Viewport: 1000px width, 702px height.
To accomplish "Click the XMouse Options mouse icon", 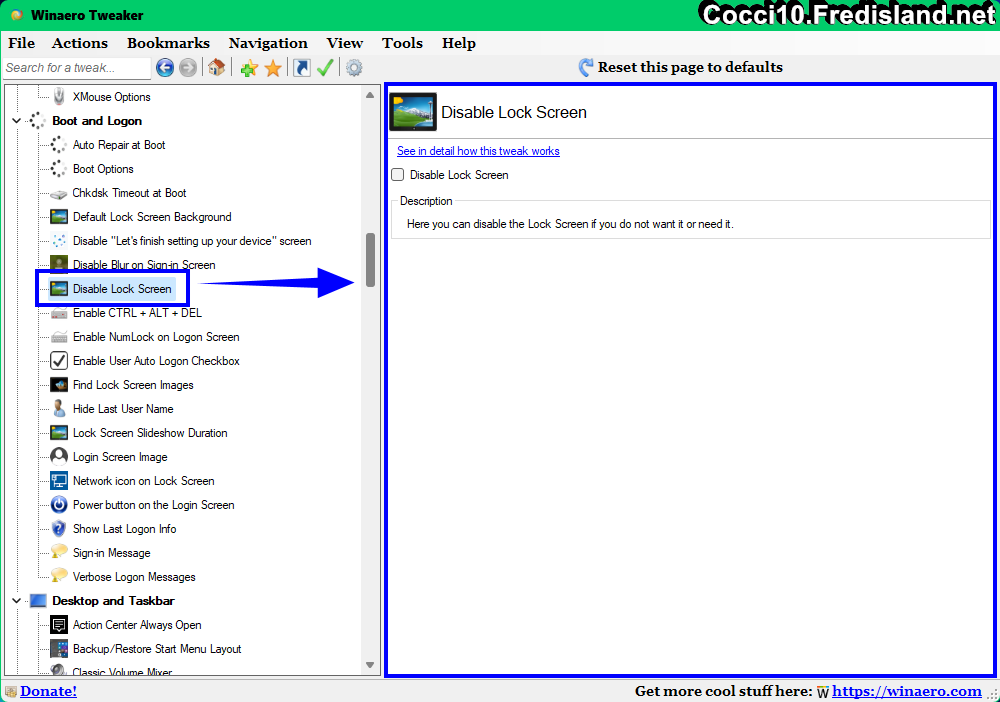I will coord(59,97).
